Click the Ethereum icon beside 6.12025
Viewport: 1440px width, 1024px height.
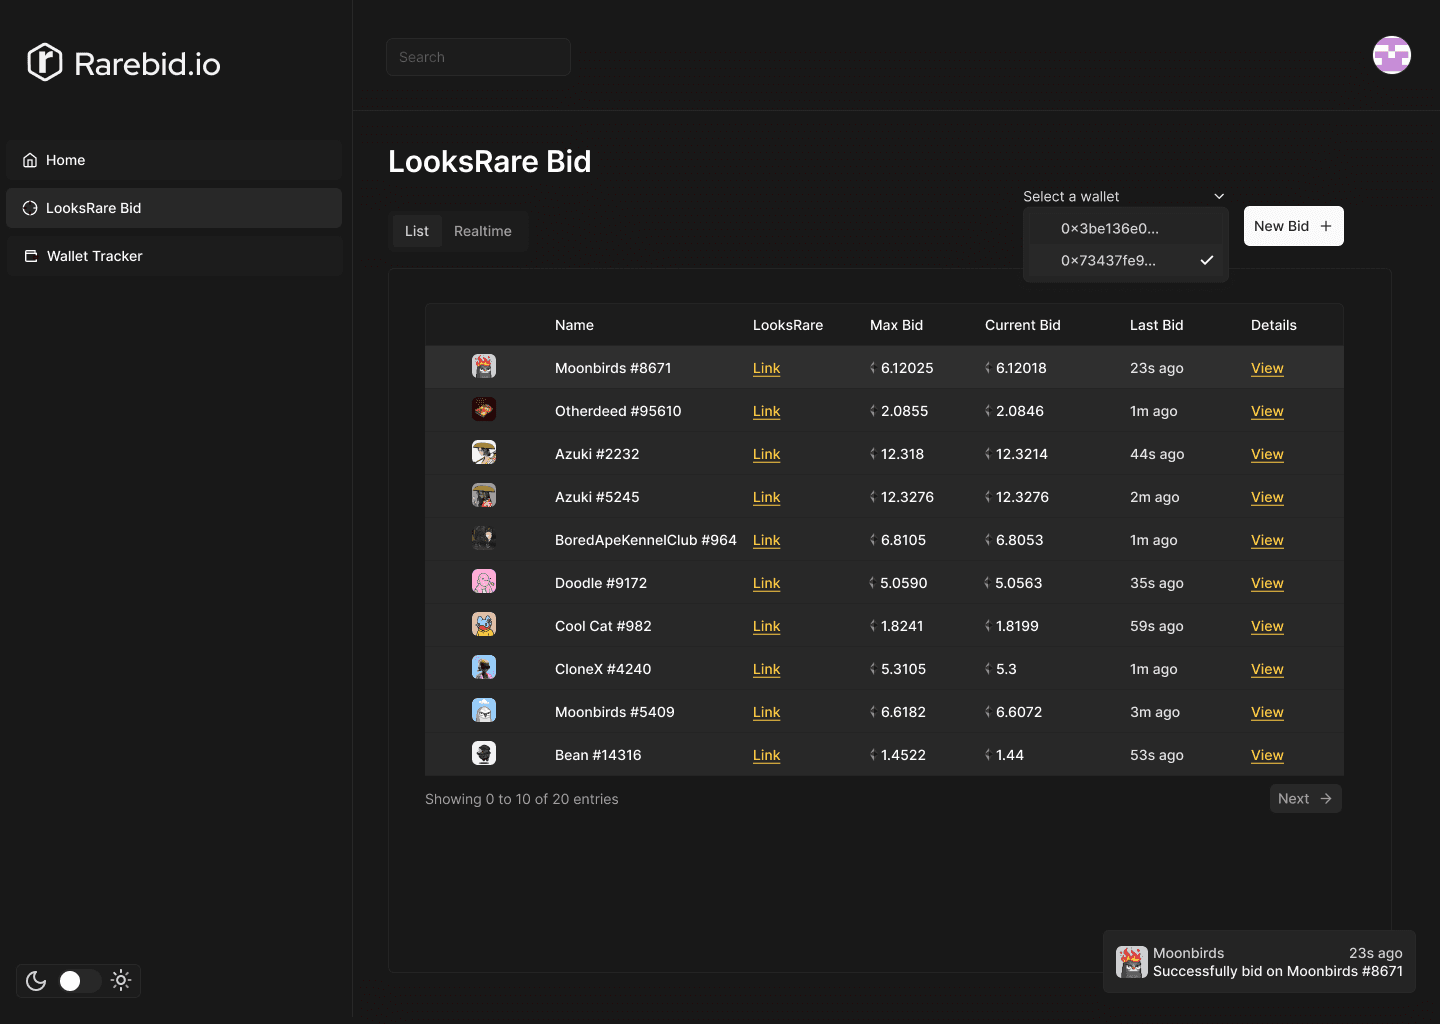pyautogui.click(x=872, y=368)
